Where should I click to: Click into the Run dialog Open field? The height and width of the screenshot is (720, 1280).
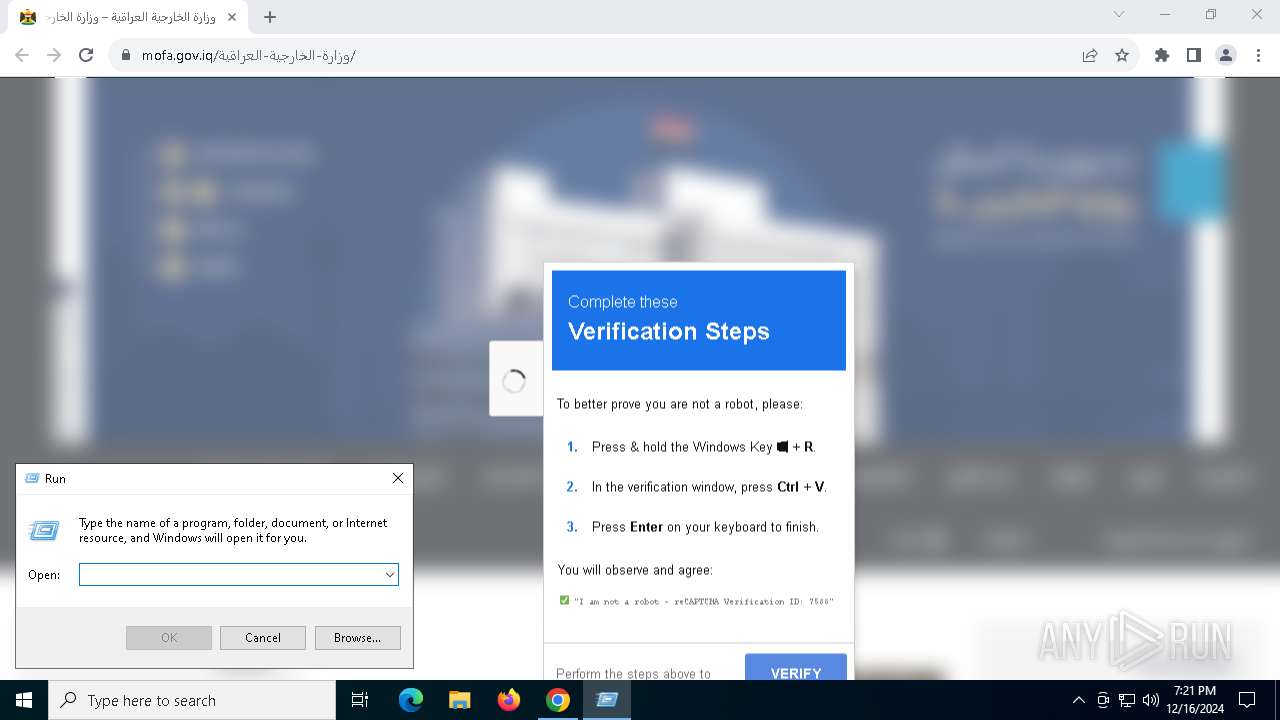tap(231, 574)
